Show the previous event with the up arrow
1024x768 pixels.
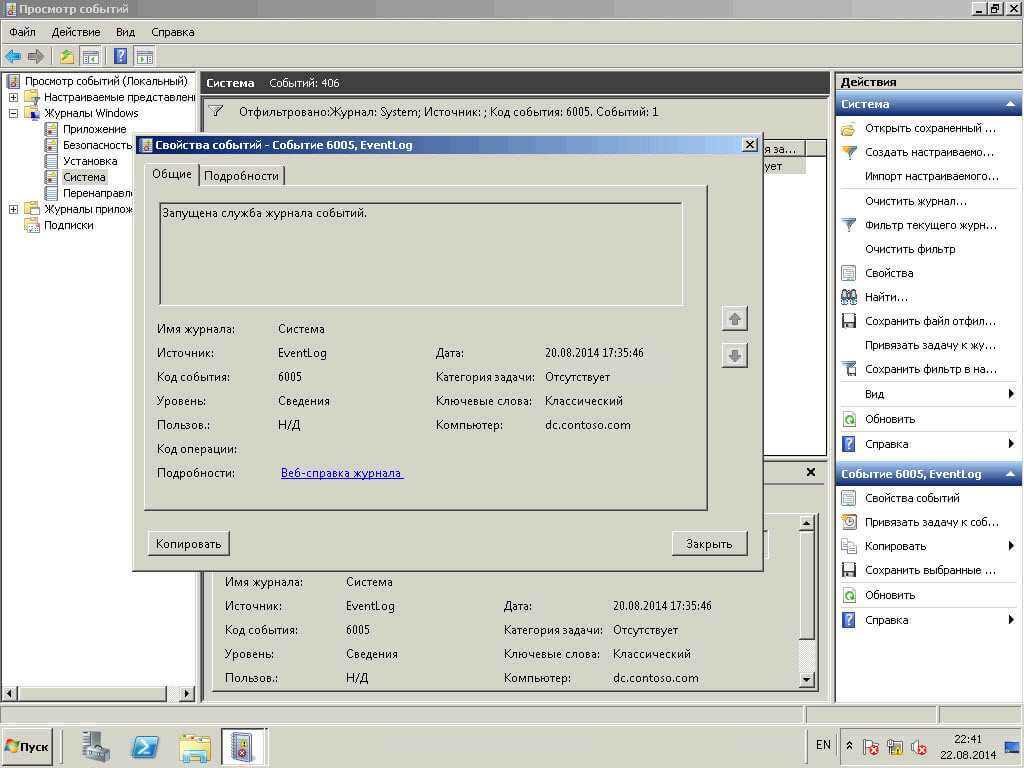(735, 319)
